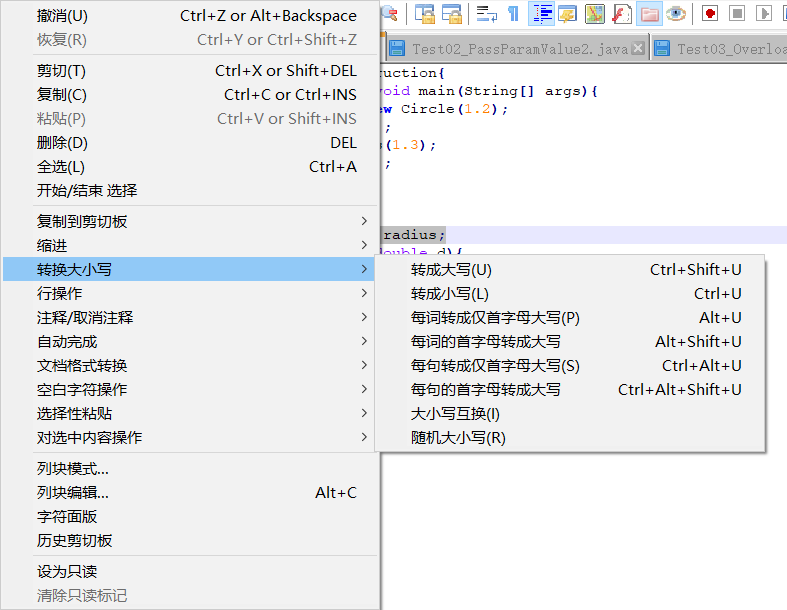Open the User Defined Language dialog icon
Screen dimensions: 787x610
point(568,14)
